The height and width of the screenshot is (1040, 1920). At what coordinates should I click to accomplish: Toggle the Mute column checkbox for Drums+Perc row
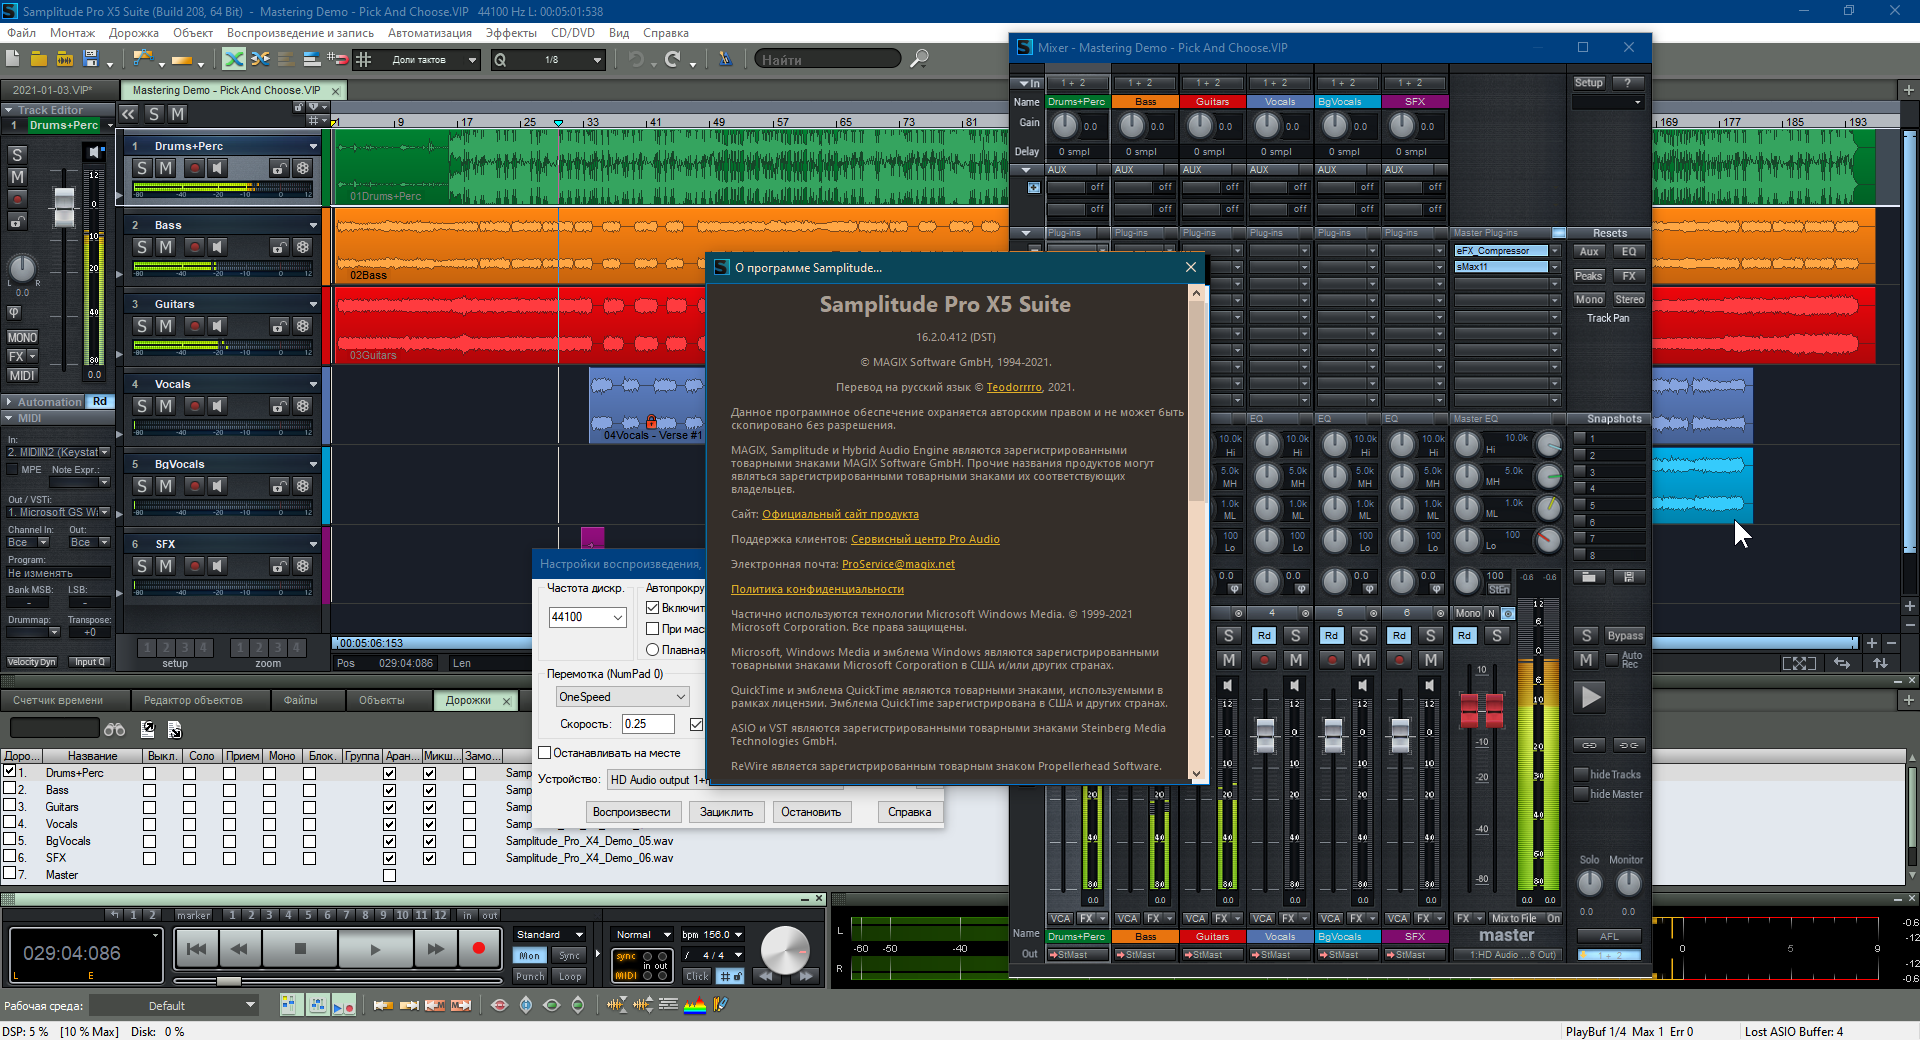[x=149, y=773]
